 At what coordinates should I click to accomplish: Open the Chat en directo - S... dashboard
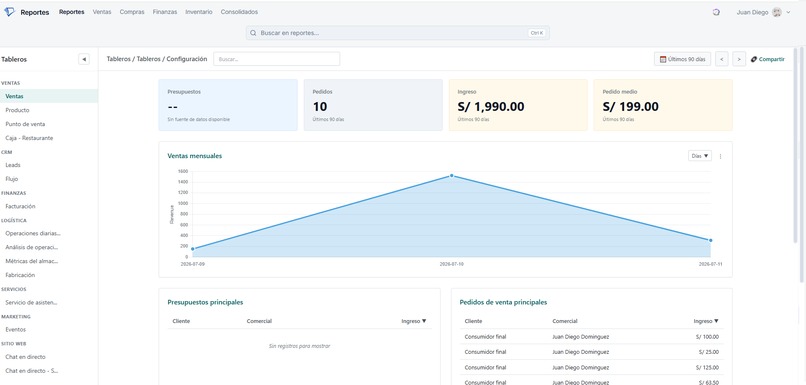click(32, 371)
